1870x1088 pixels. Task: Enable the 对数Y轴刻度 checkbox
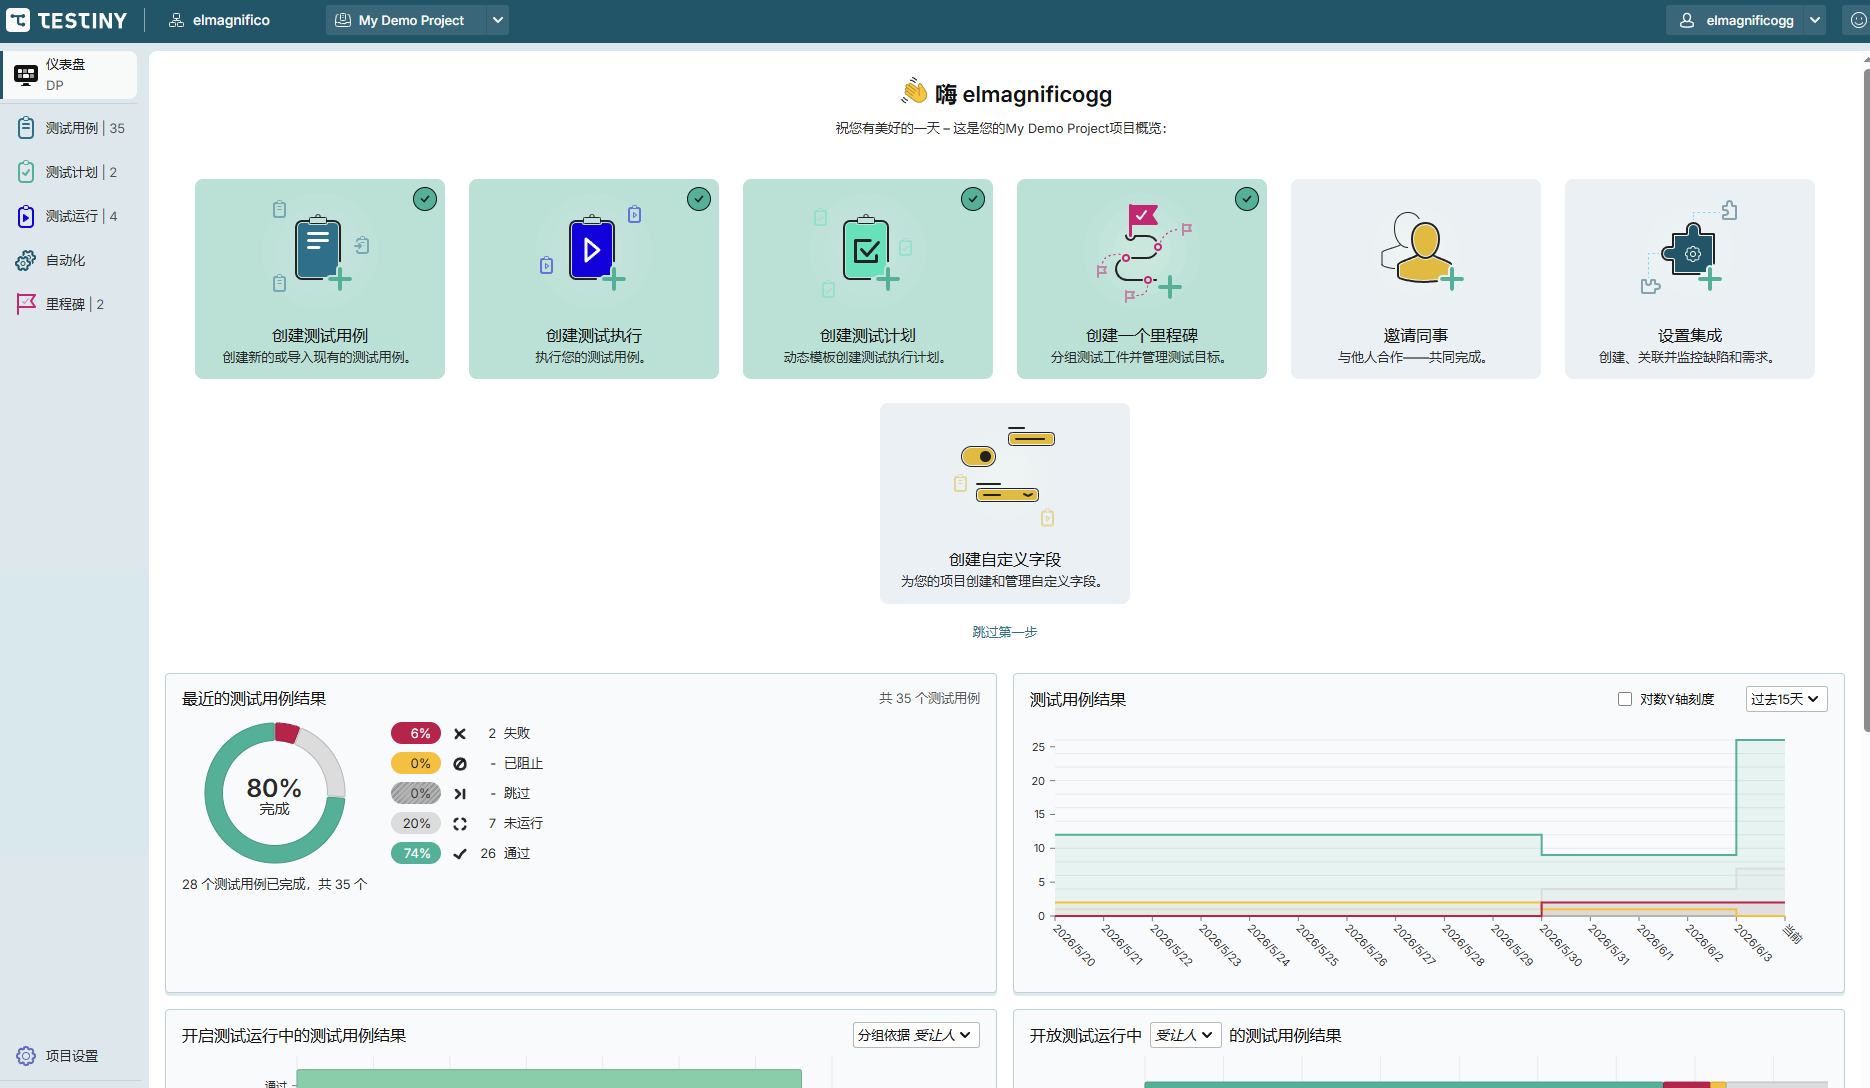(x=1625, y=699)
